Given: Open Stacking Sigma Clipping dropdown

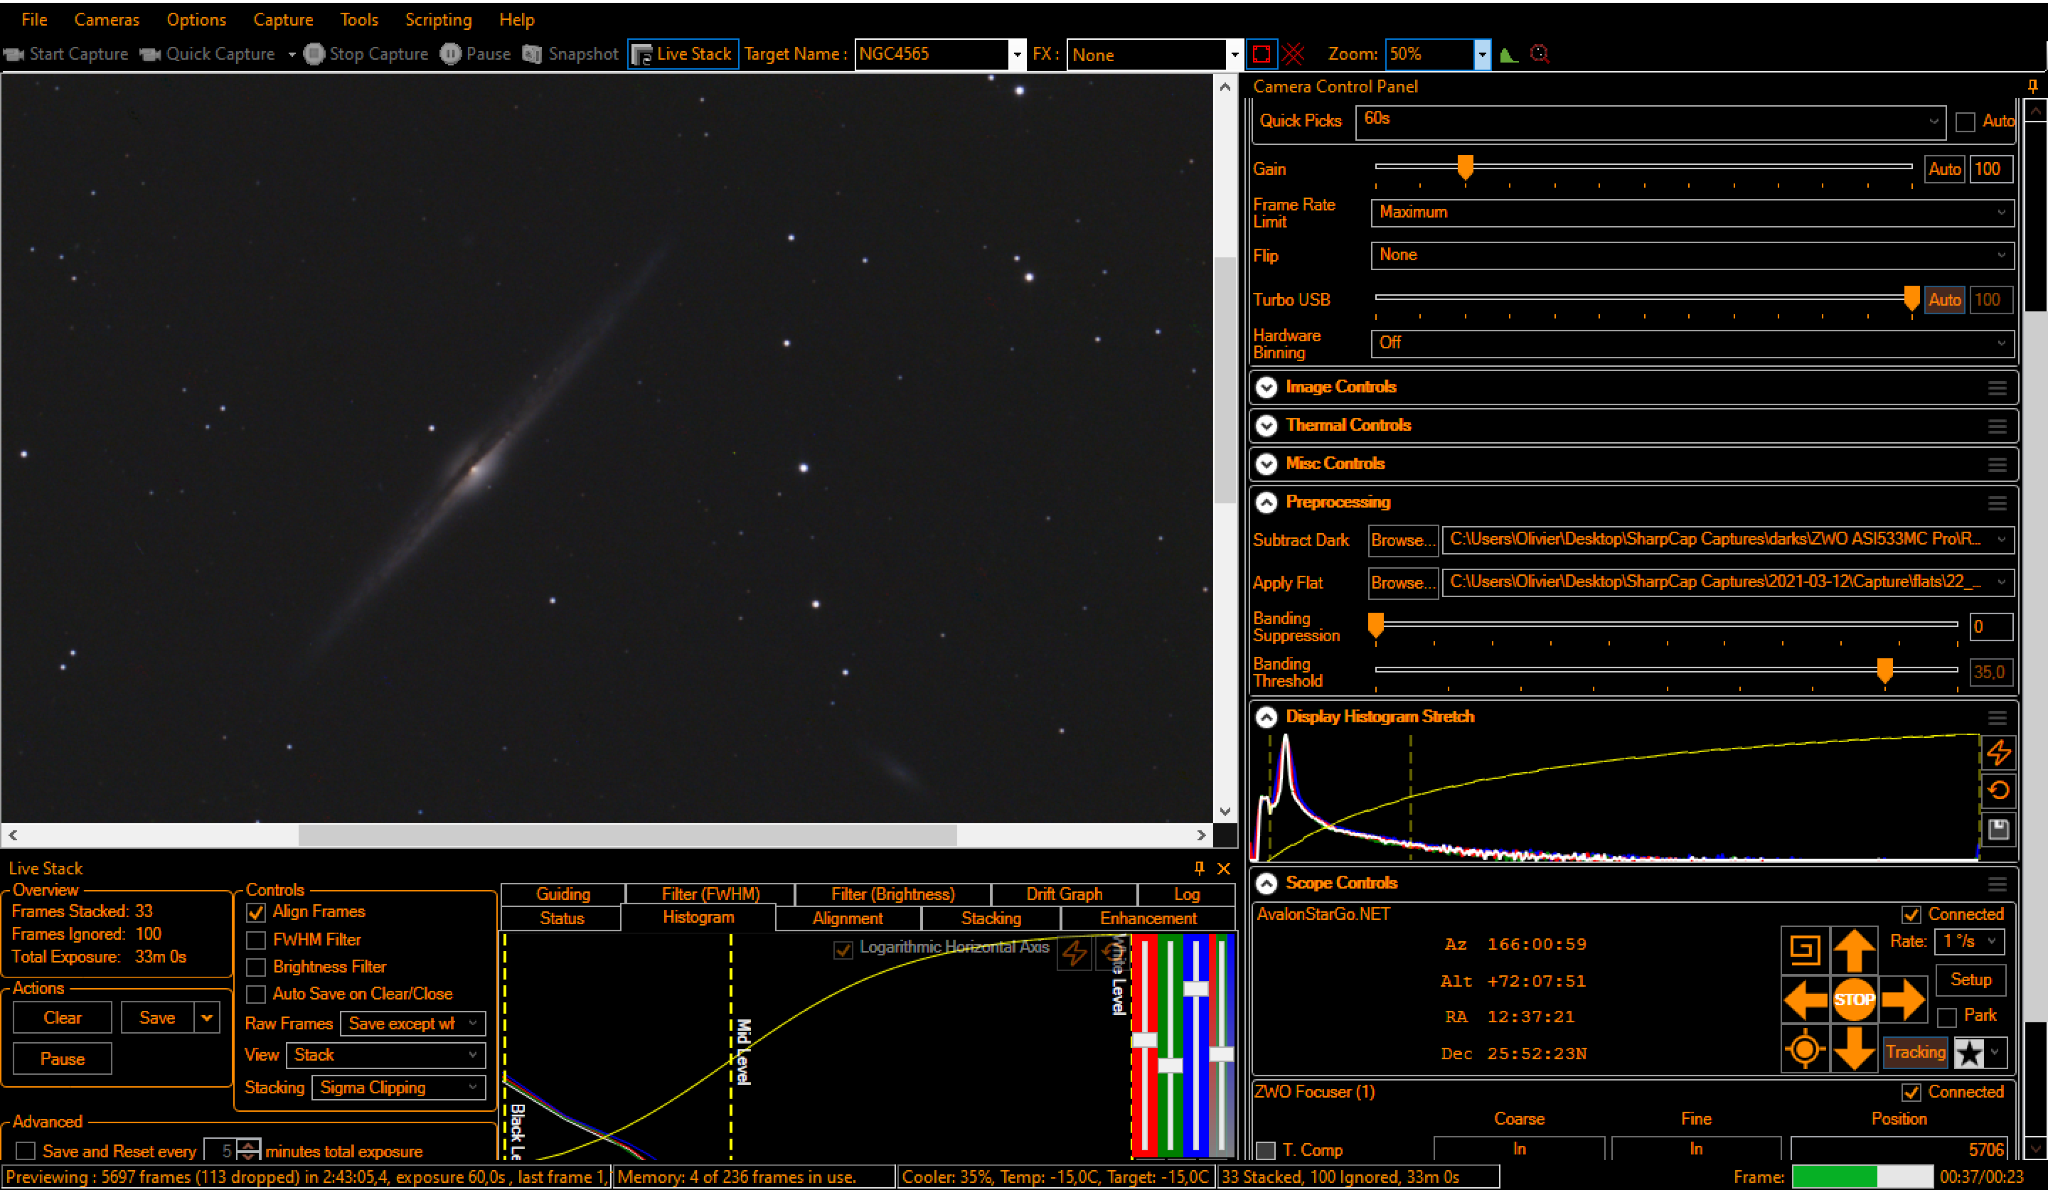Looking at the screenshot, I should pyautogui.click(x=398, y=1088).
